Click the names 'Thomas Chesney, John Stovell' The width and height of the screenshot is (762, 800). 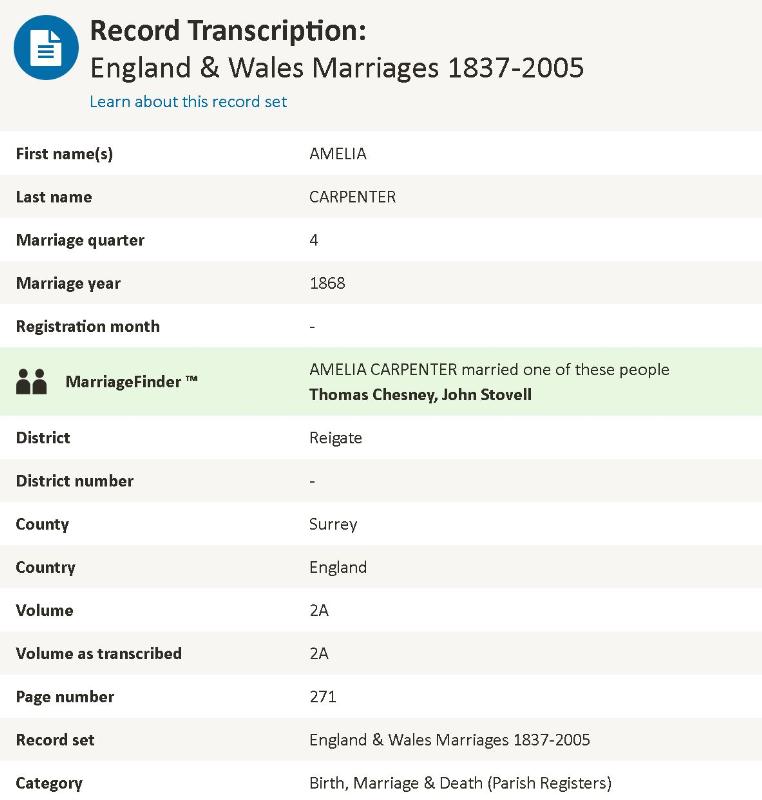point(420,394)
